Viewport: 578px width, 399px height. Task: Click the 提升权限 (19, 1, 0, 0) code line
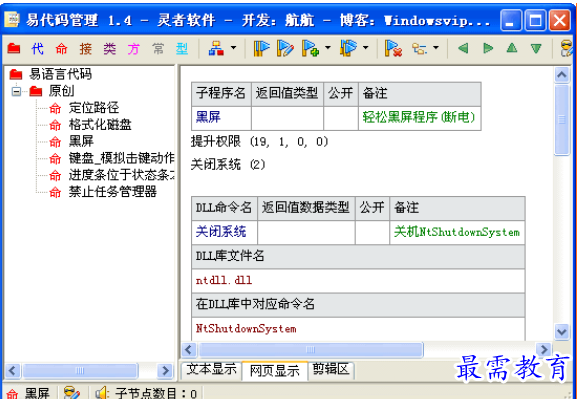tap(260, 142)
